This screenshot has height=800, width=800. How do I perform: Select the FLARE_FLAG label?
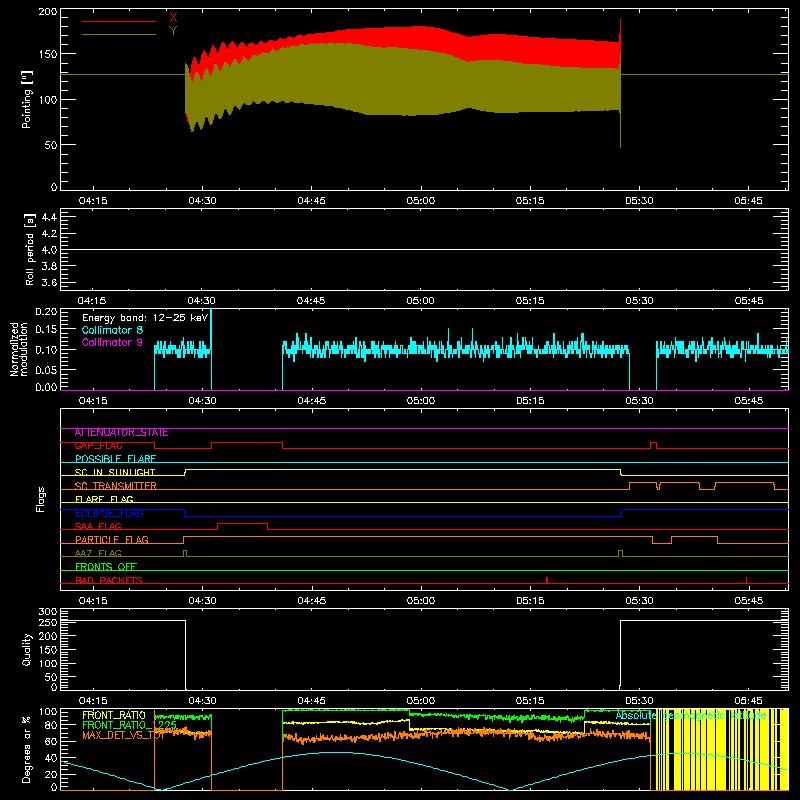pos(104,499)
